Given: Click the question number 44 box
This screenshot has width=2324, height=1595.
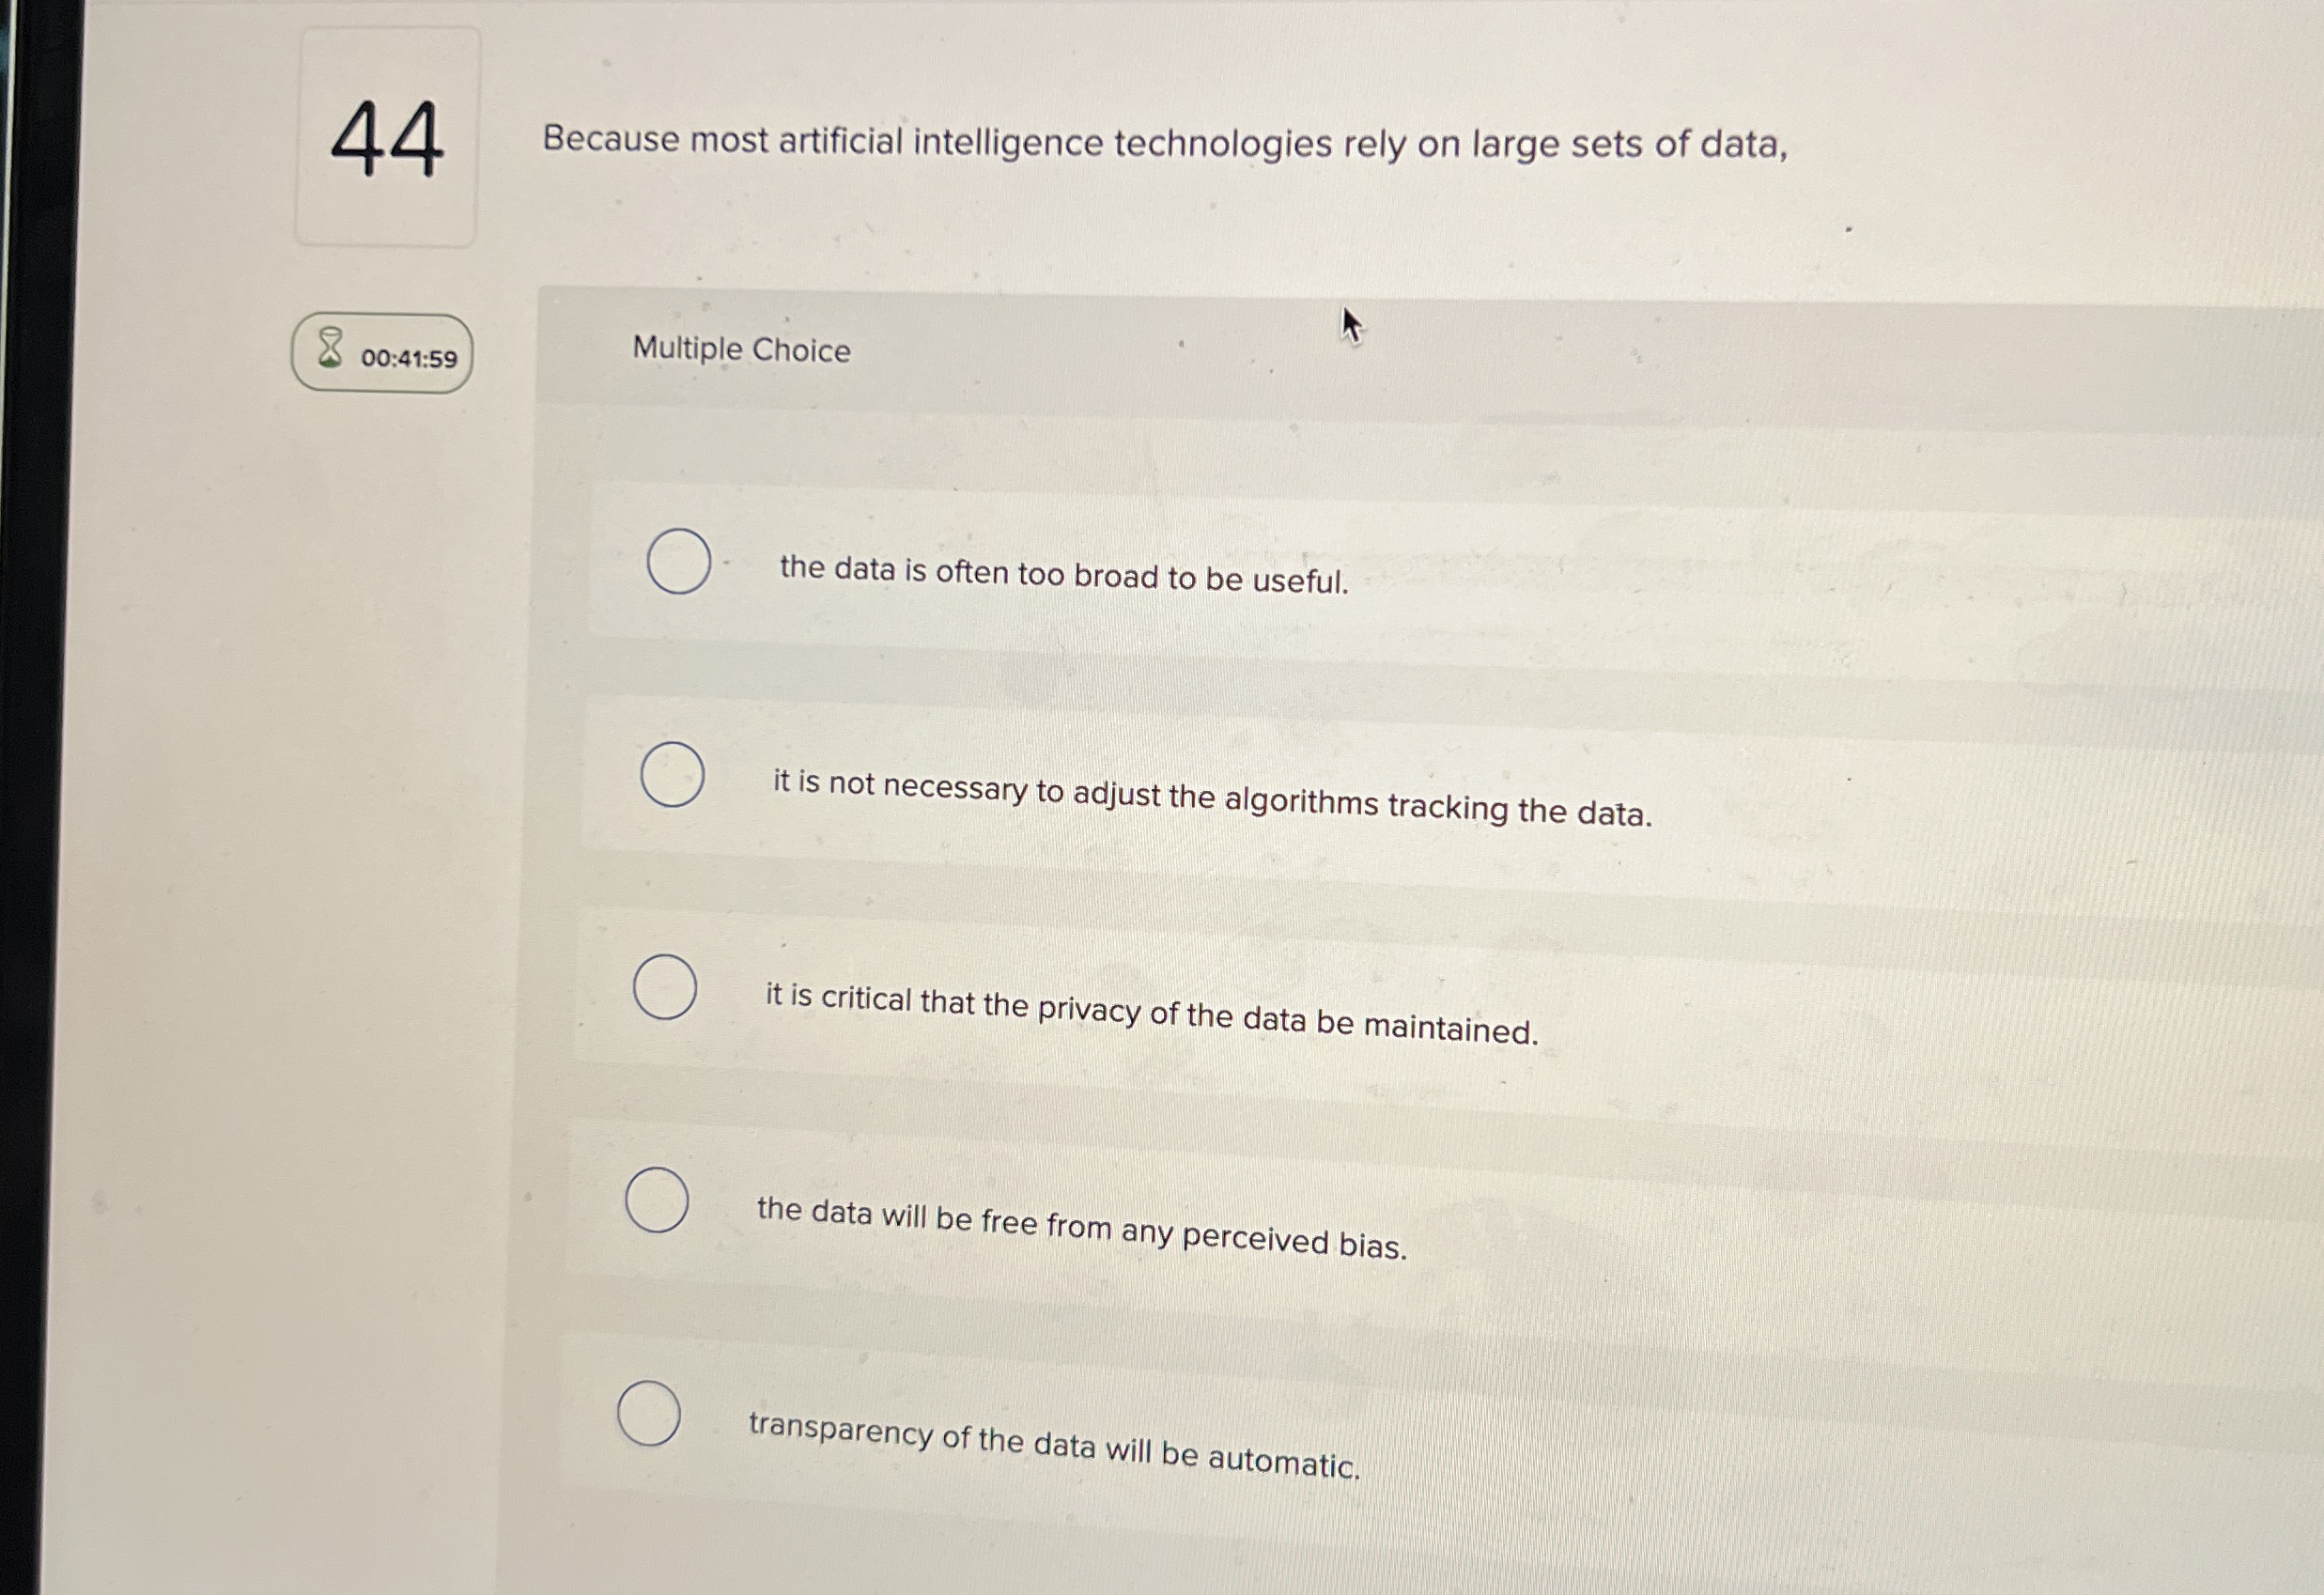Looking at the screenshot, I should [x=388, y=140].
